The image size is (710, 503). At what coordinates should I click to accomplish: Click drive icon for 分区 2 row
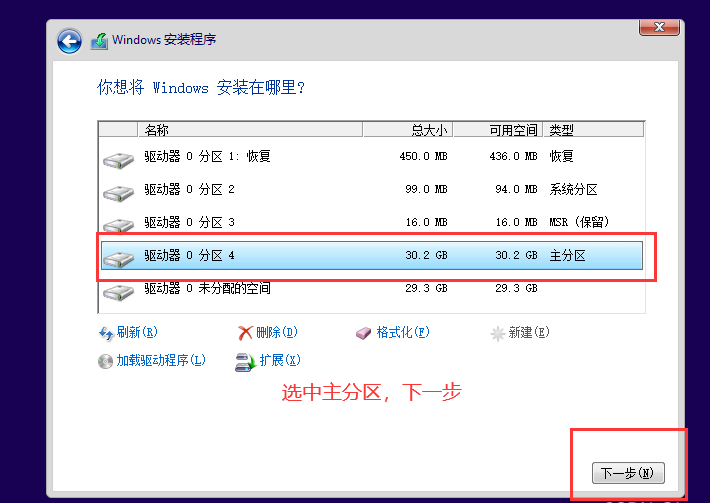click(118, 193)
